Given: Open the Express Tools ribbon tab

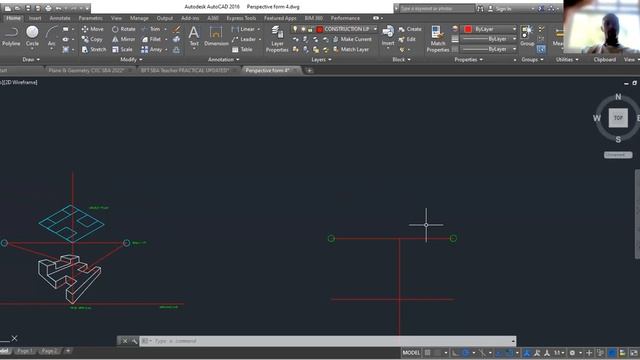Looking at the screenshot, I should (x=241, y=18).
